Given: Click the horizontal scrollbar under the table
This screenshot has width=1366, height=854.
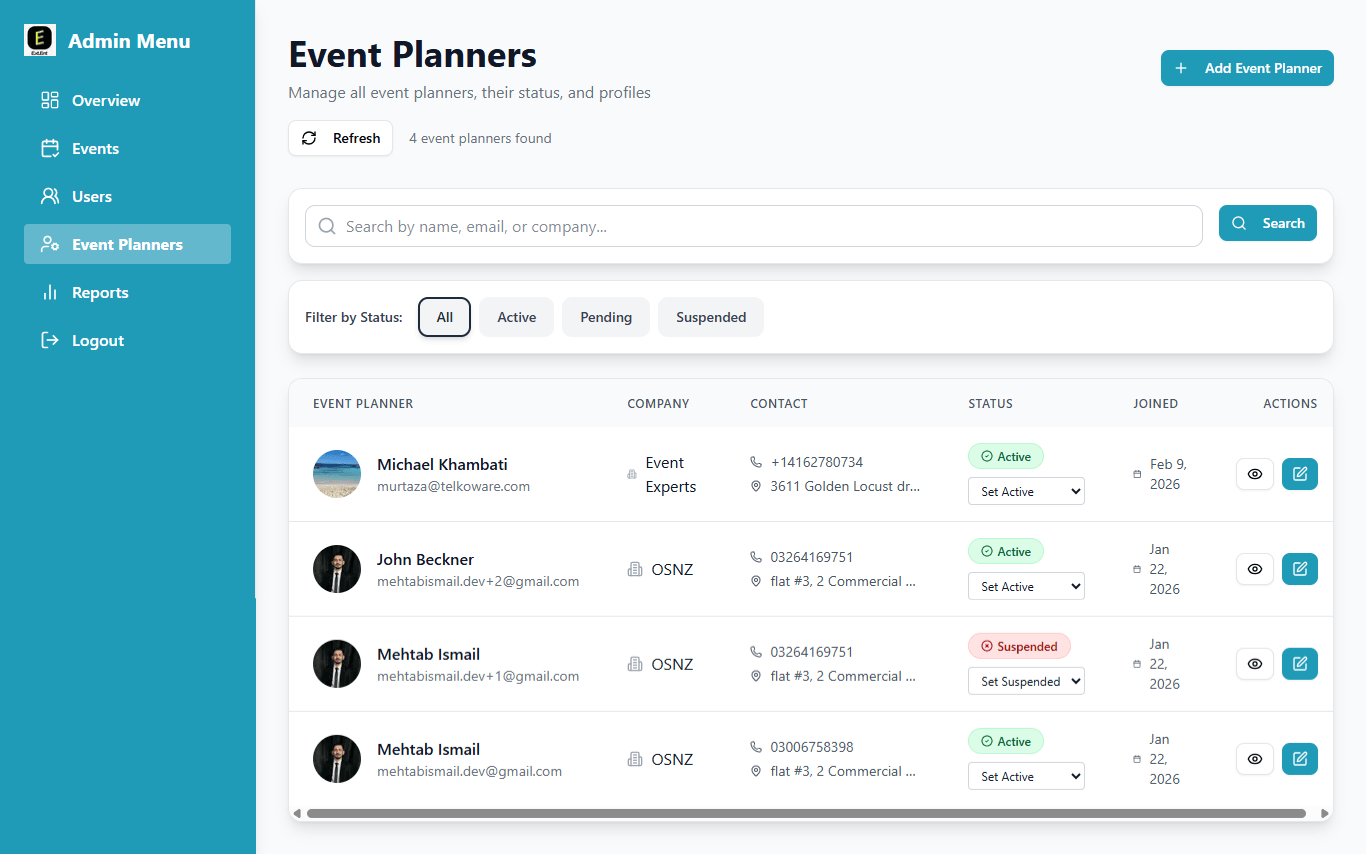Looking at the screenshot, I should 805,813.
